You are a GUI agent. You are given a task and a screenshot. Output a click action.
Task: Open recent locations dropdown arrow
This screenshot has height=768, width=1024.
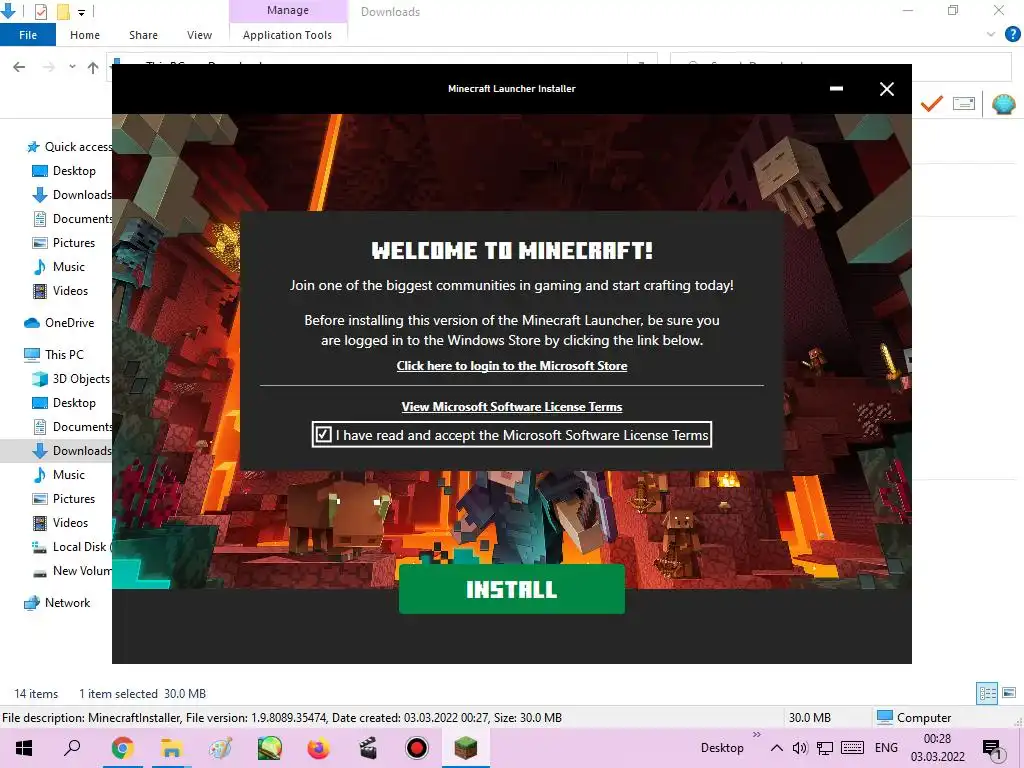(x=72, y=67)
